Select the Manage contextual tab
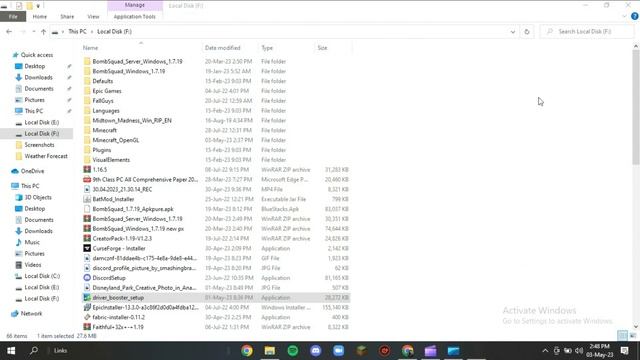Screen dimensions: 640x360 (x=135, y=5)
